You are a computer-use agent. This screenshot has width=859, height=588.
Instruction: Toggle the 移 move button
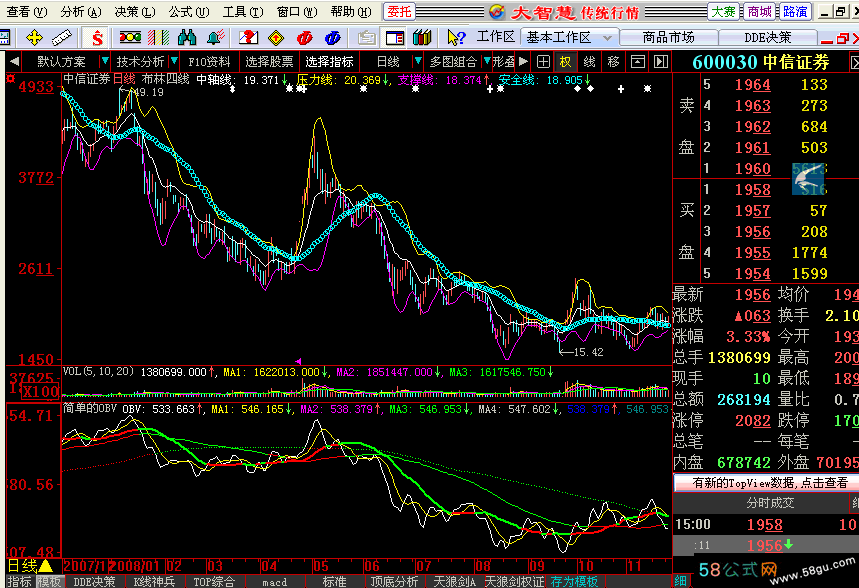coord(613,62)
